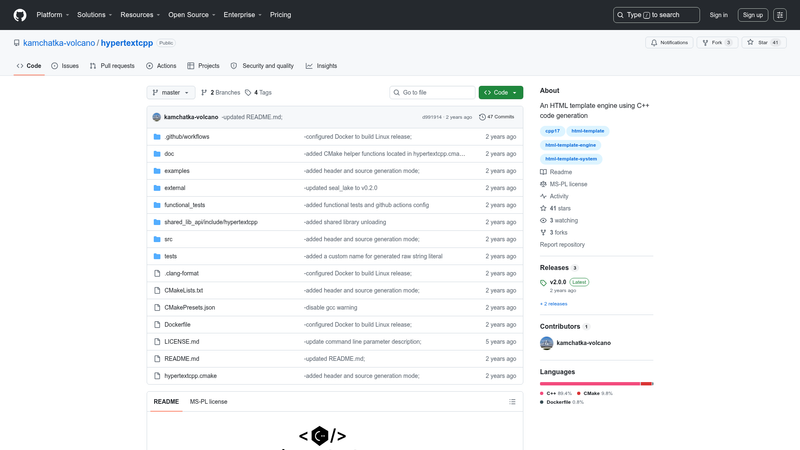This screenshot has width=800, height=450.
Task: Open the green Code dropdown button
Action: tap(501, 92)
